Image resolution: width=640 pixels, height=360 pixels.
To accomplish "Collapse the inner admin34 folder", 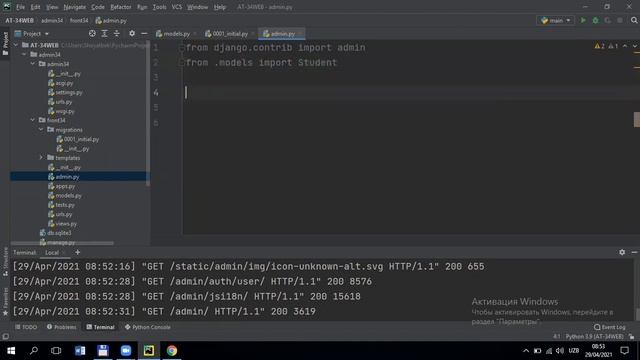I will pos(33,64).
